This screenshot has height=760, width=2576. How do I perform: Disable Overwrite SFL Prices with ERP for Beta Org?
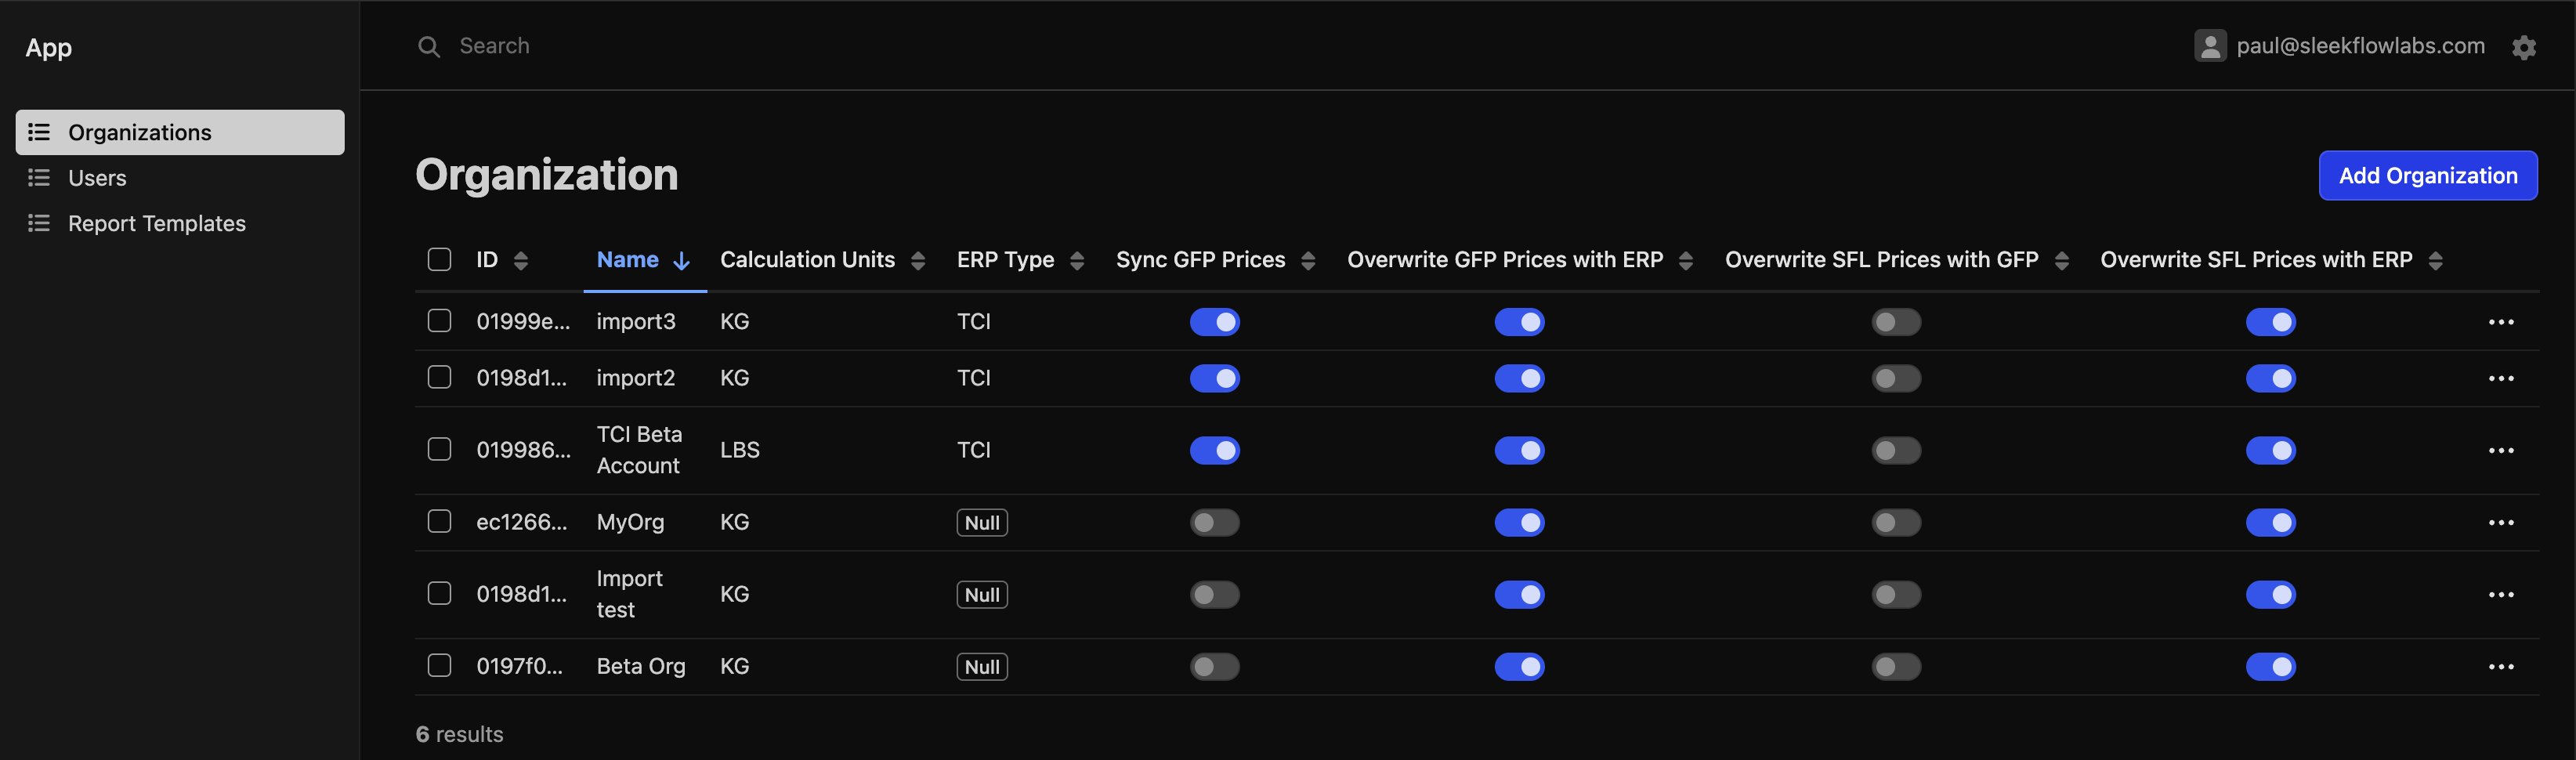point(2270,667)
